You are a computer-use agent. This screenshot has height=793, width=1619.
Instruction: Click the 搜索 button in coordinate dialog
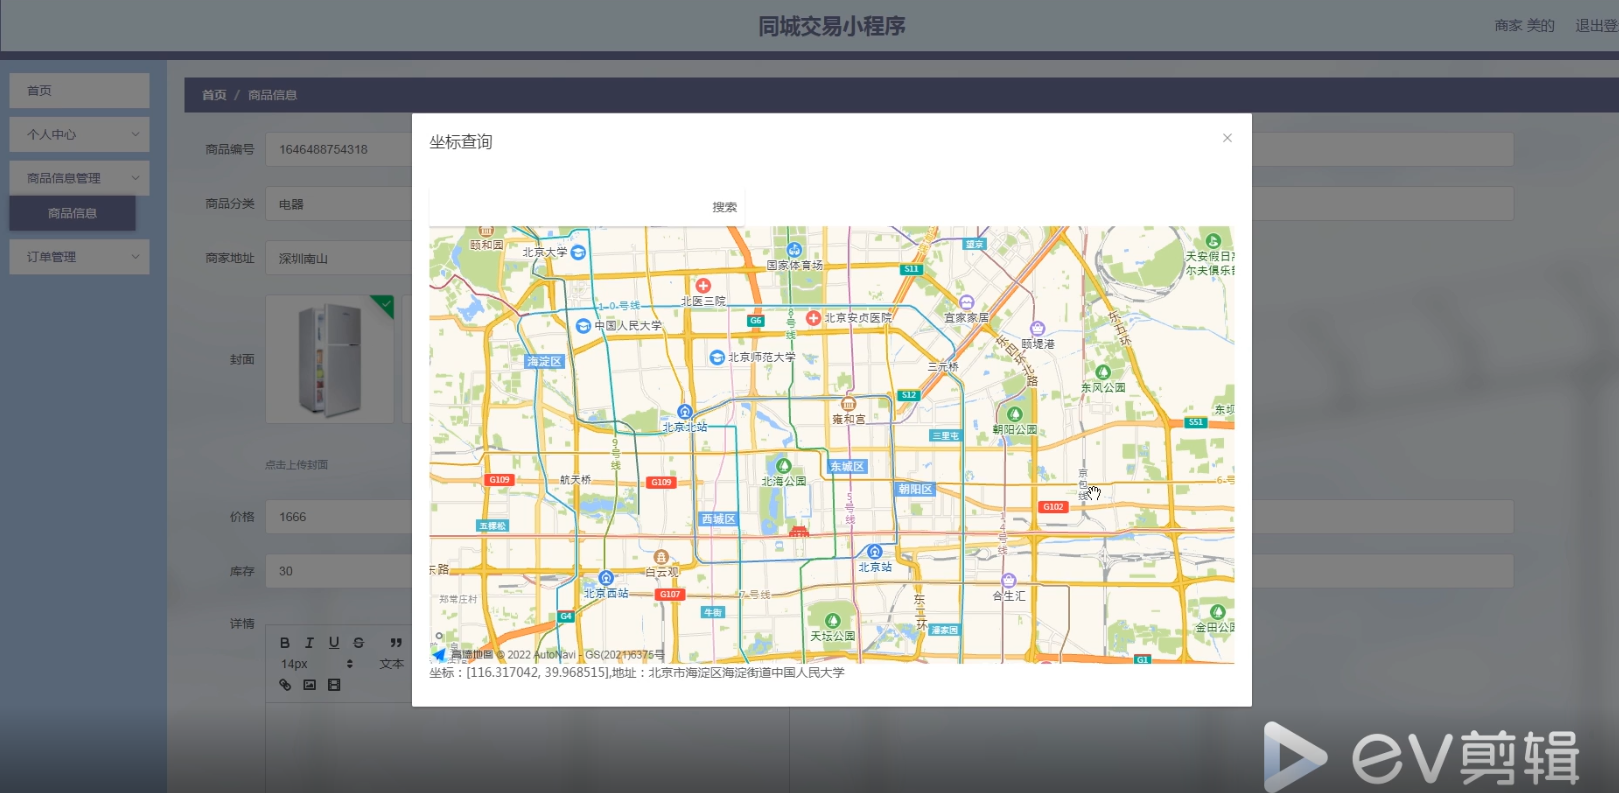(x=724, y=207)
